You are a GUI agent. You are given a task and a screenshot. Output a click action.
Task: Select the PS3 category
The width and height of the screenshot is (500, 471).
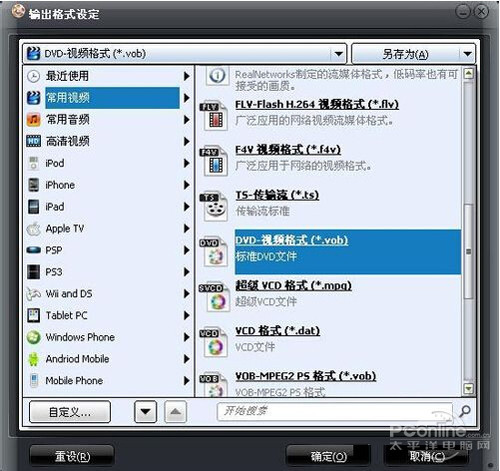pos(109,272)
